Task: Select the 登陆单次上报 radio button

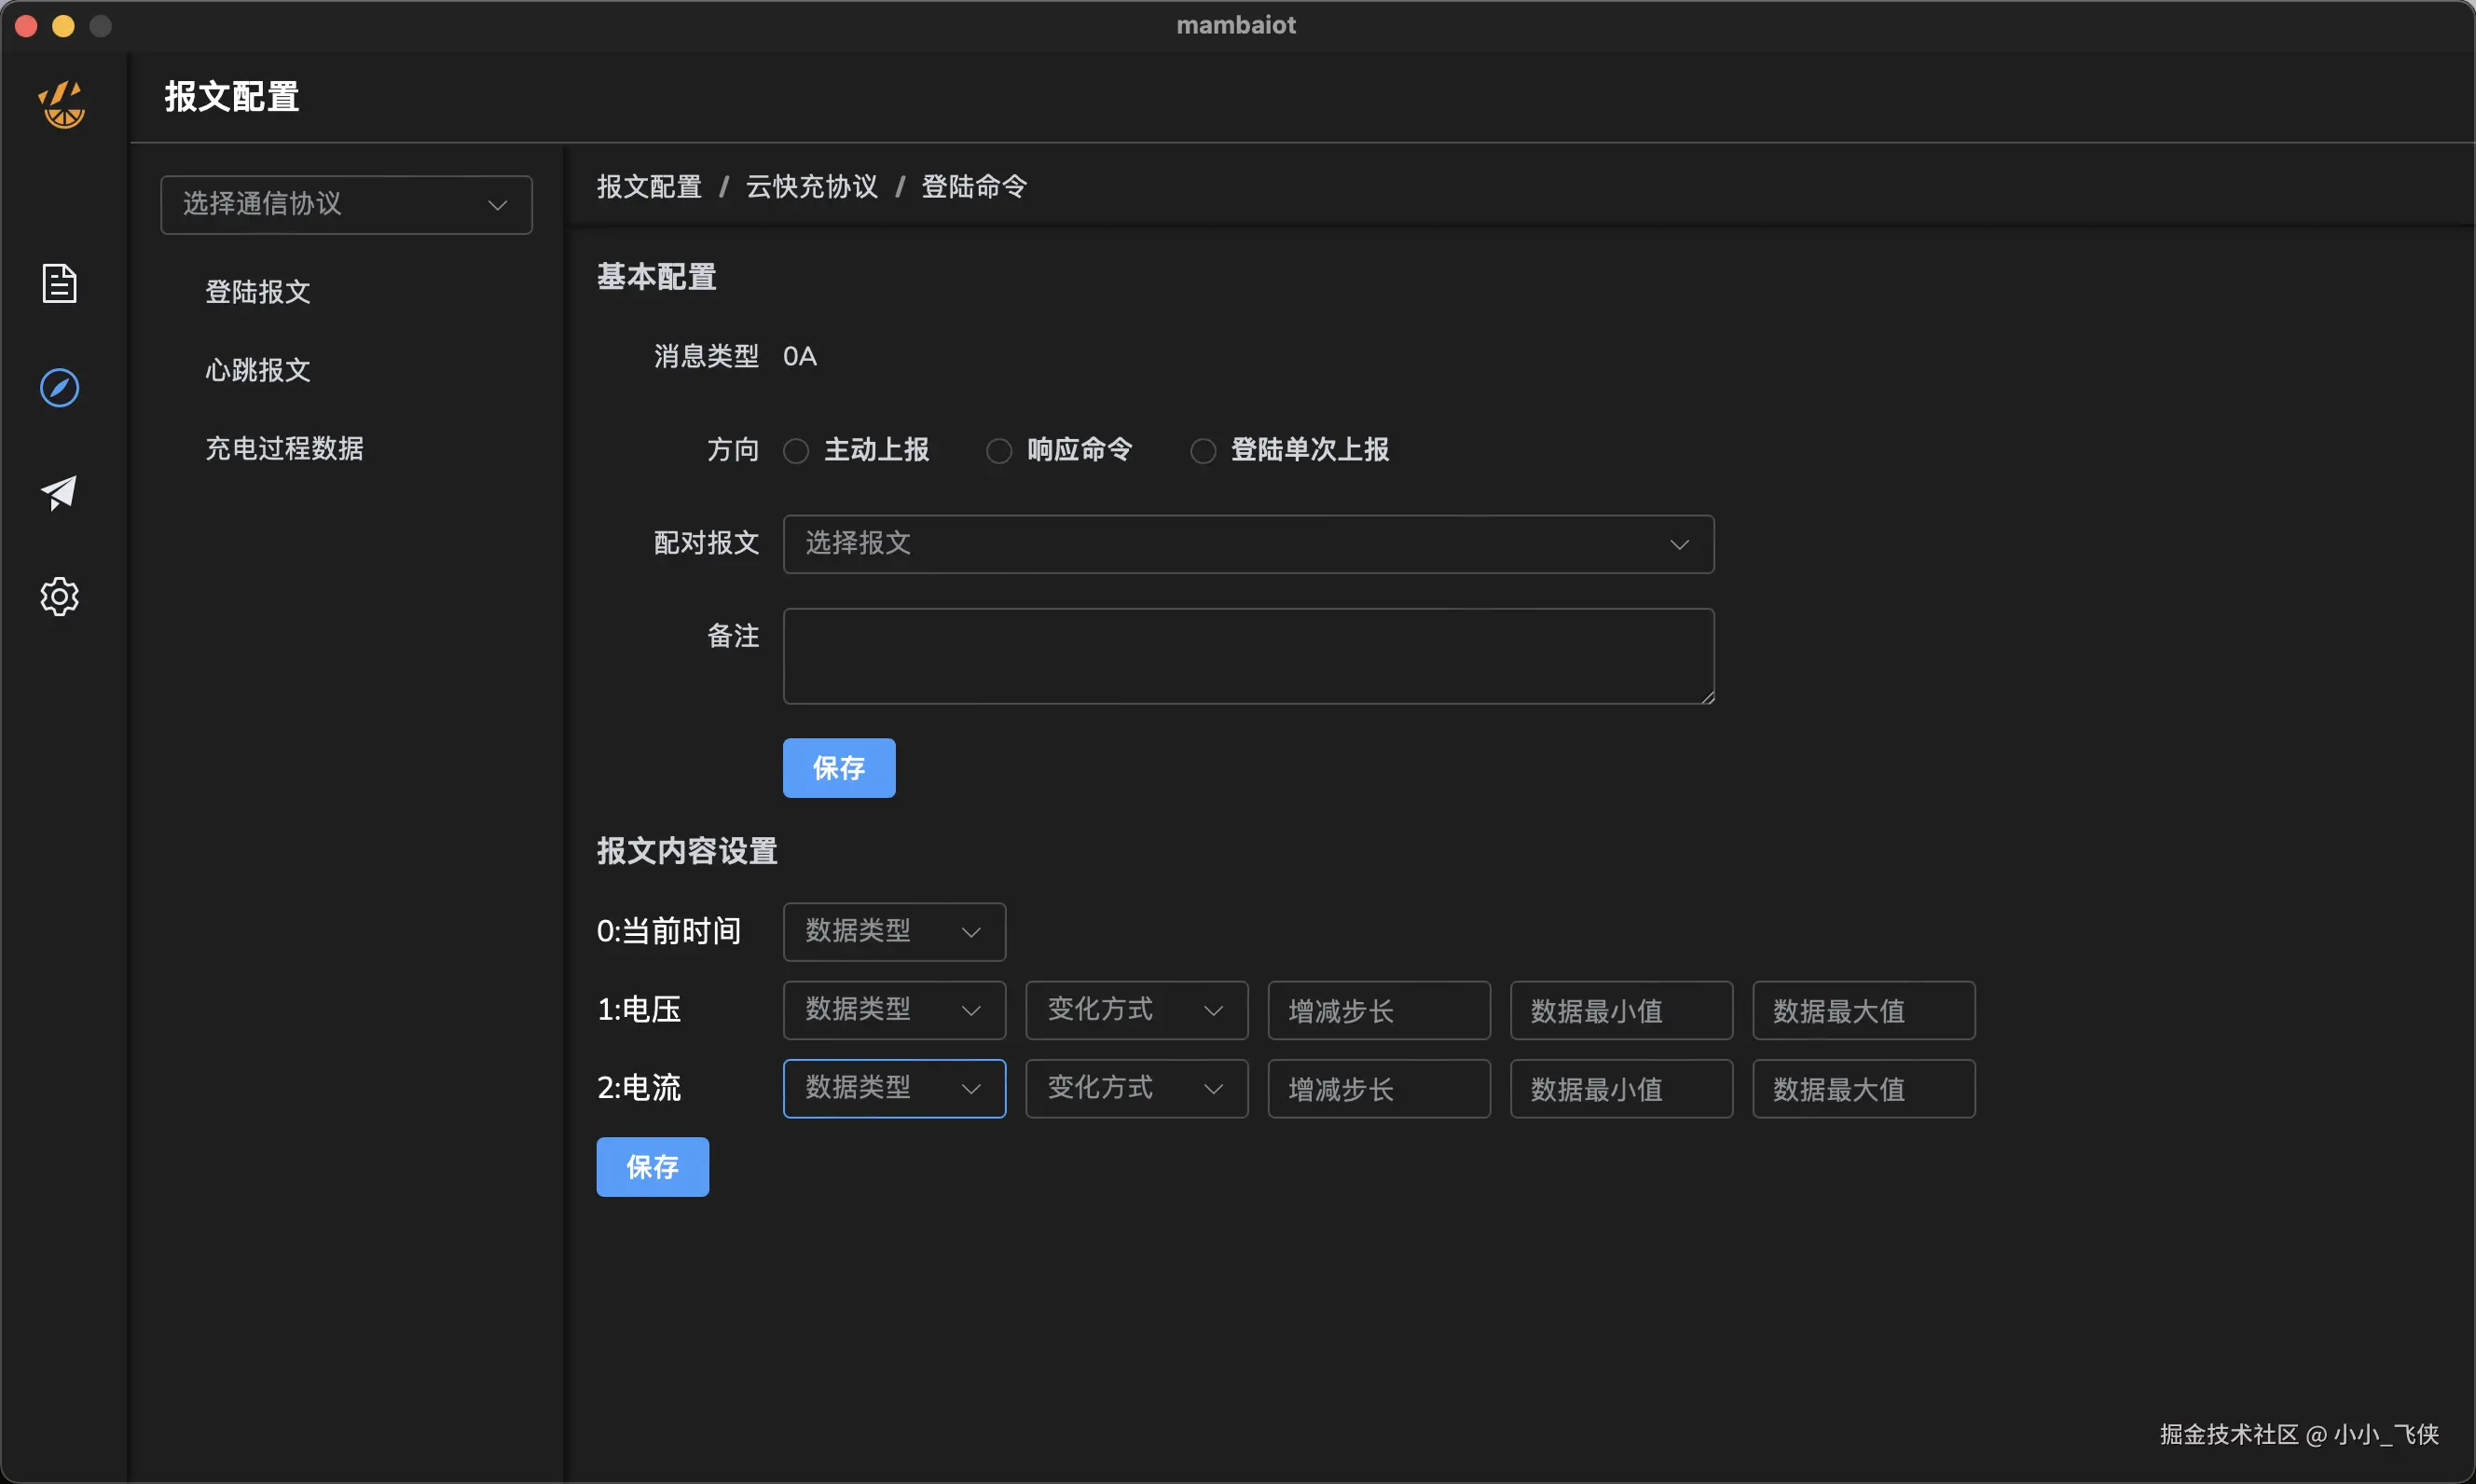Action: [1203, 451]
